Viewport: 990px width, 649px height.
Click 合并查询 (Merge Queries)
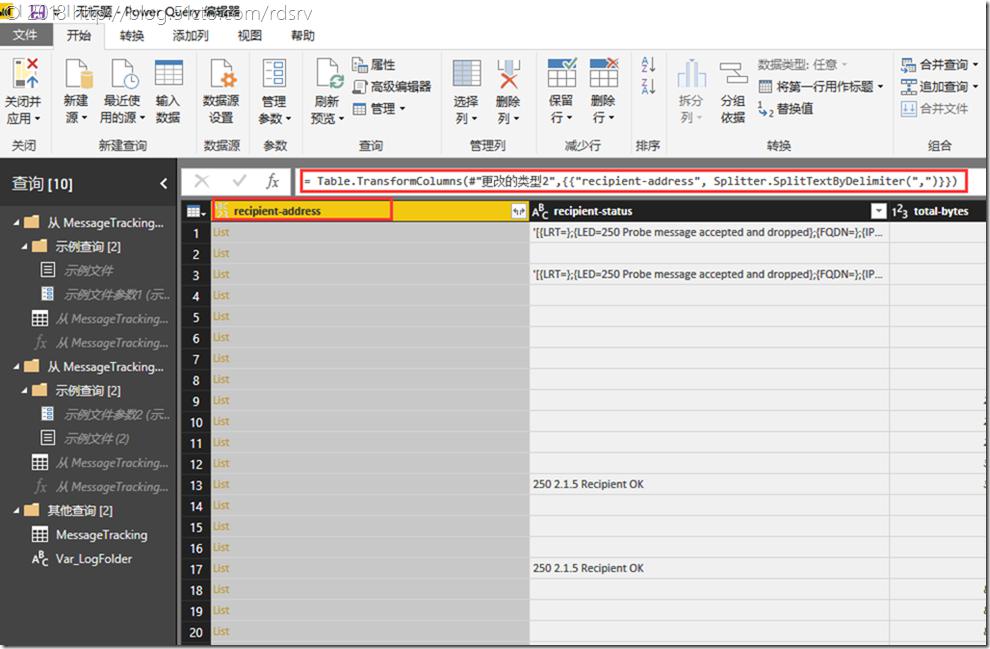(x=939, y=64)
